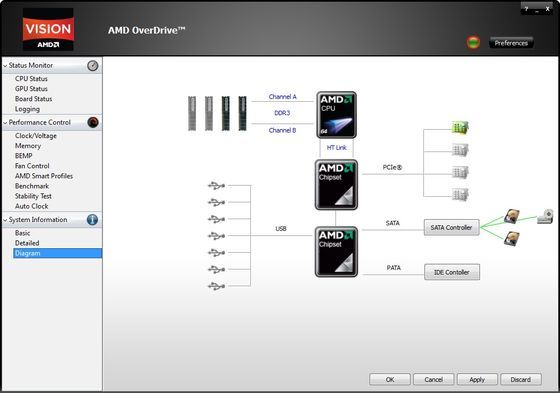Click the help question mark button
This screenshot has height=393, width=560.
coord(526,9)
